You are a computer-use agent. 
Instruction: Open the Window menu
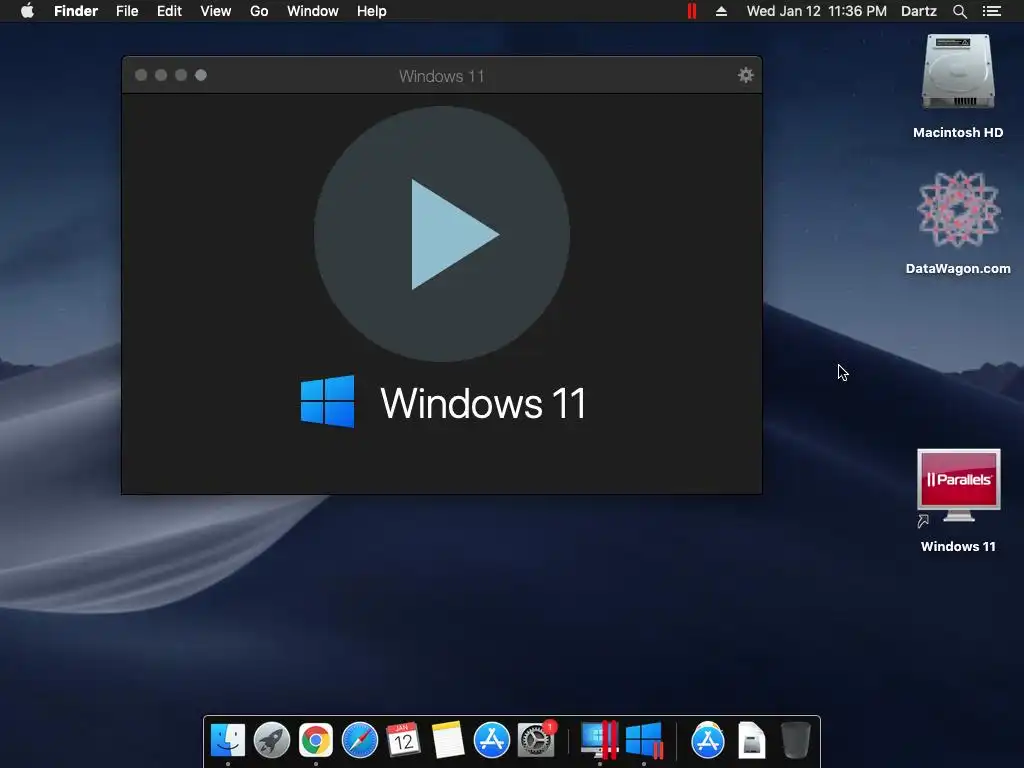313,11
